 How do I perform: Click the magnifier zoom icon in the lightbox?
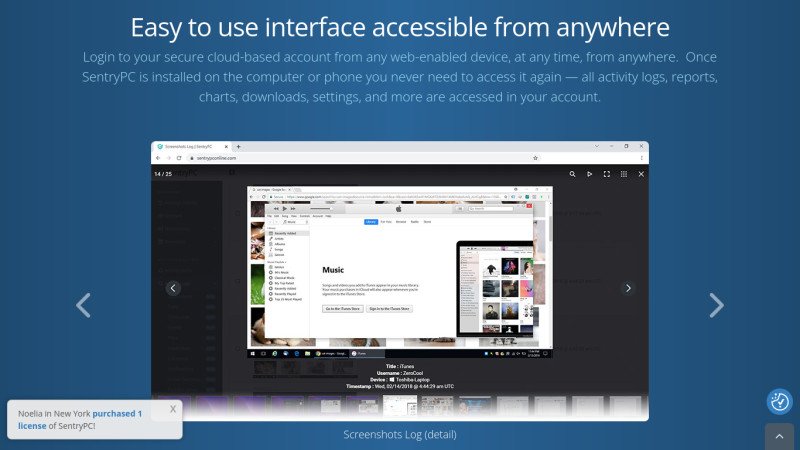click(x=572, y=174)
